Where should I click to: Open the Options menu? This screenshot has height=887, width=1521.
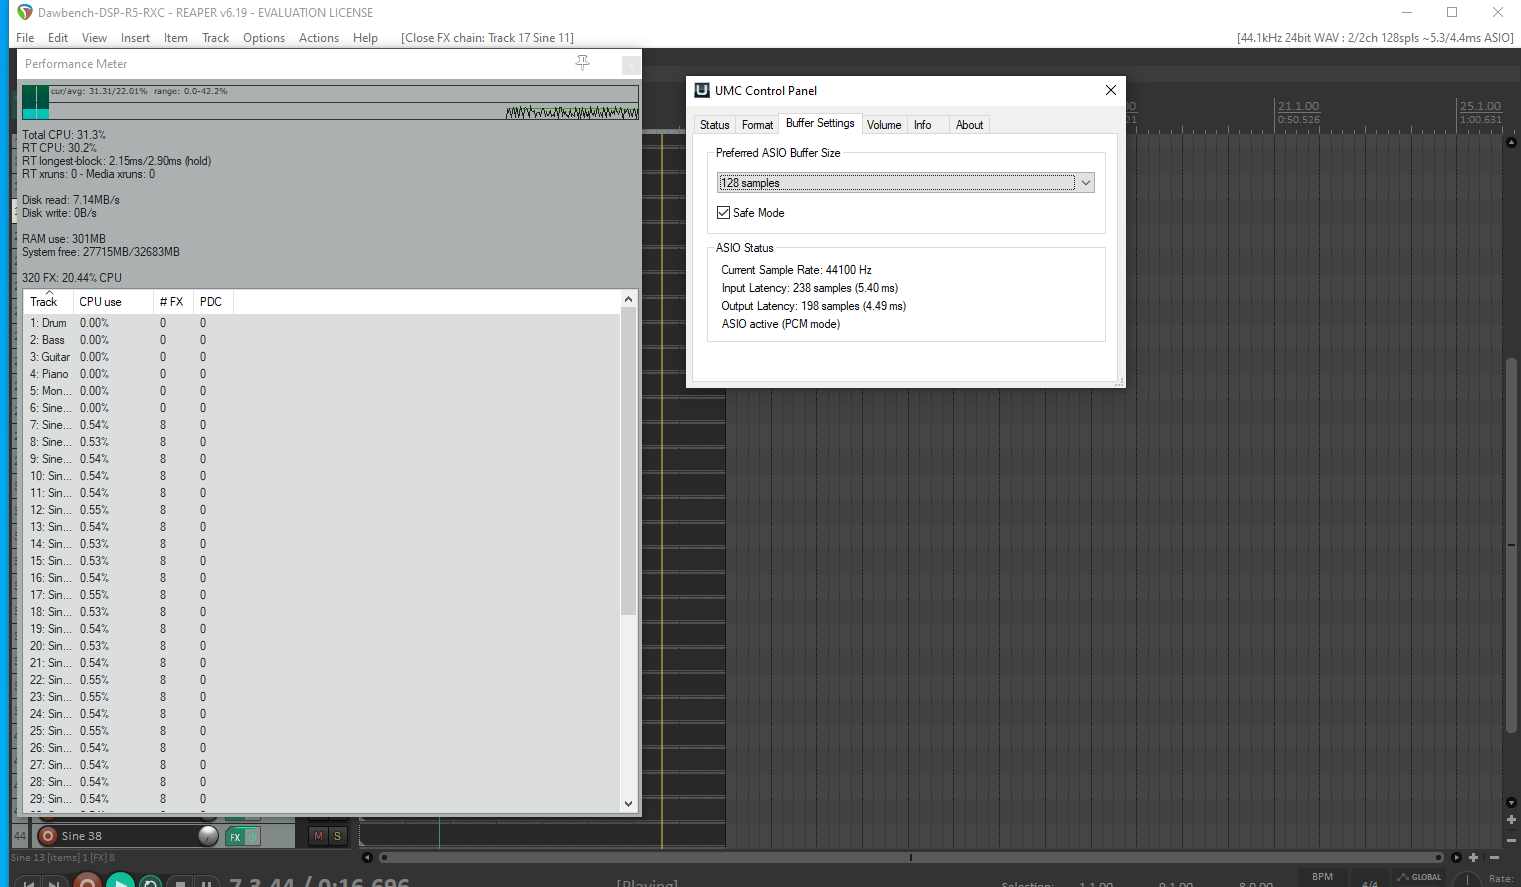point(264,38)
